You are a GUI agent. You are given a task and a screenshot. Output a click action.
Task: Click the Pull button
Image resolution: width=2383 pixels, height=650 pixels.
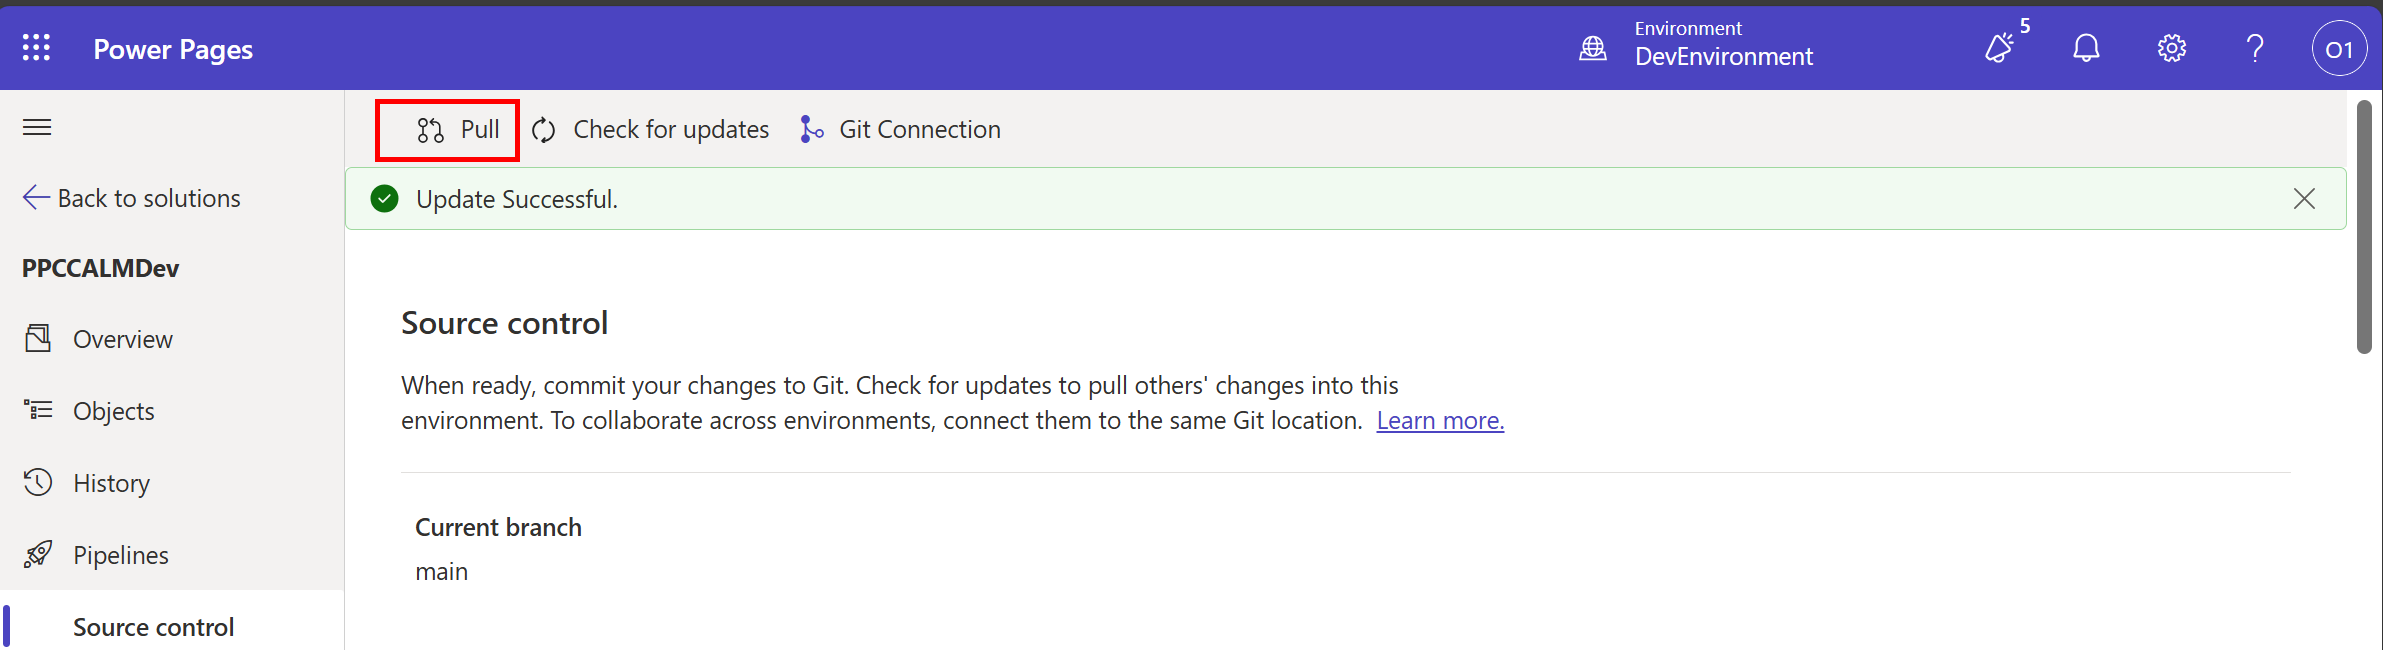pyautogui.click(x=458, y=130)
